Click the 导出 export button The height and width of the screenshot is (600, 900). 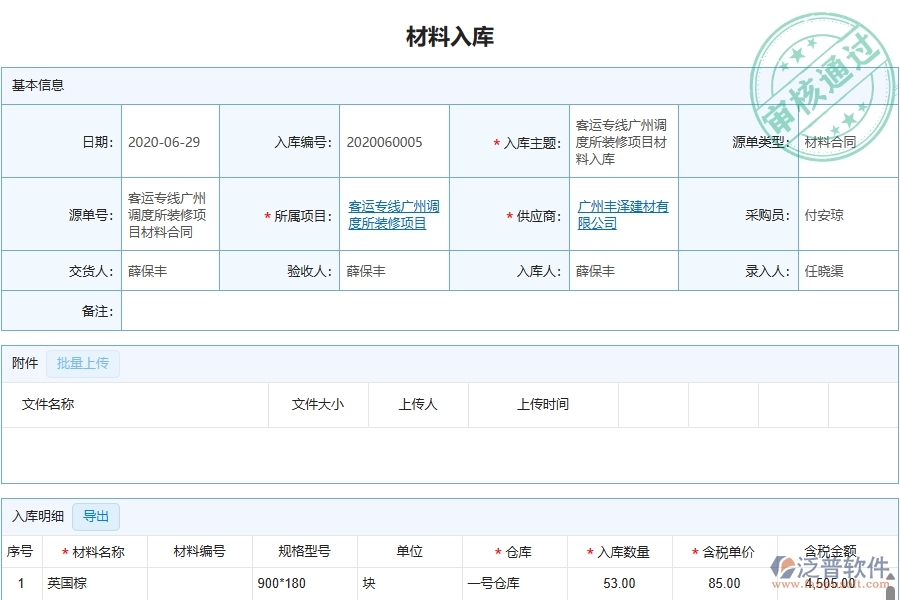click(96, 516)
